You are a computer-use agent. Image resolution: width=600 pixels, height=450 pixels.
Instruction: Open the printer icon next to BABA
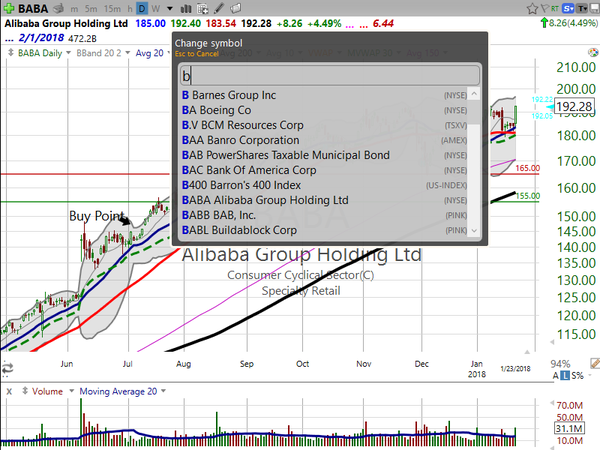click(x=58, y=8)
